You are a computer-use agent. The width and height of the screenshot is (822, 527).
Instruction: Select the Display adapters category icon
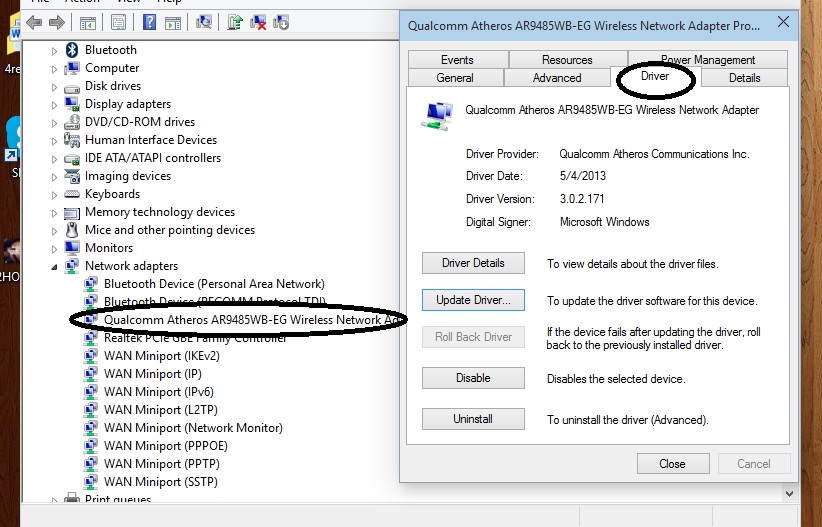tap(71, 104)
